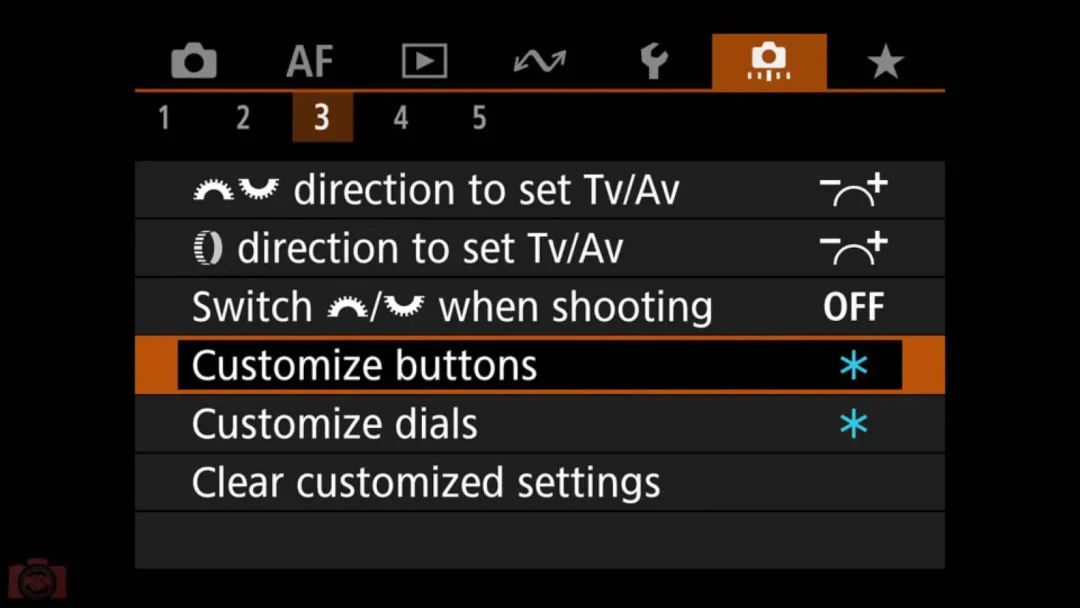Open the Customize dials menu item
The image size is (1080, 608).
click(539, 423)
